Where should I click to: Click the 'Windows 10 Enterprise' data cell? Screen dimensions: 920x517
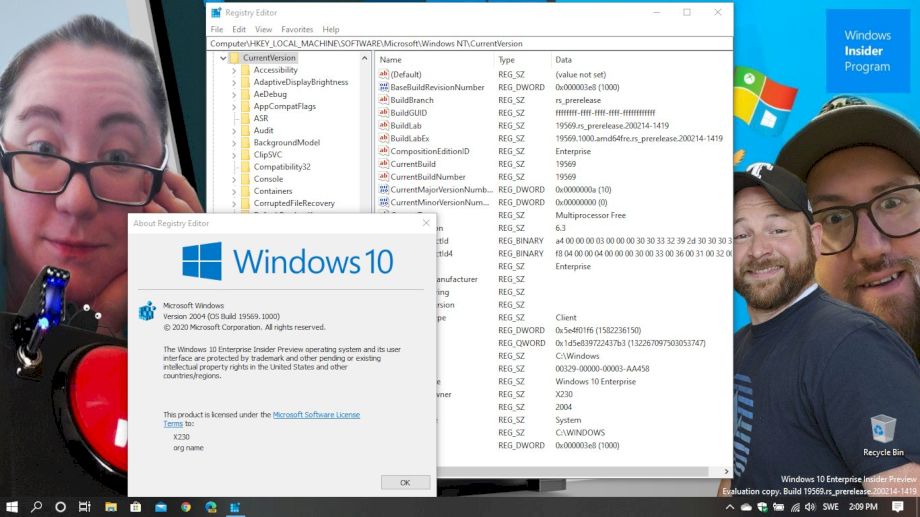click(x=596, y=381)
